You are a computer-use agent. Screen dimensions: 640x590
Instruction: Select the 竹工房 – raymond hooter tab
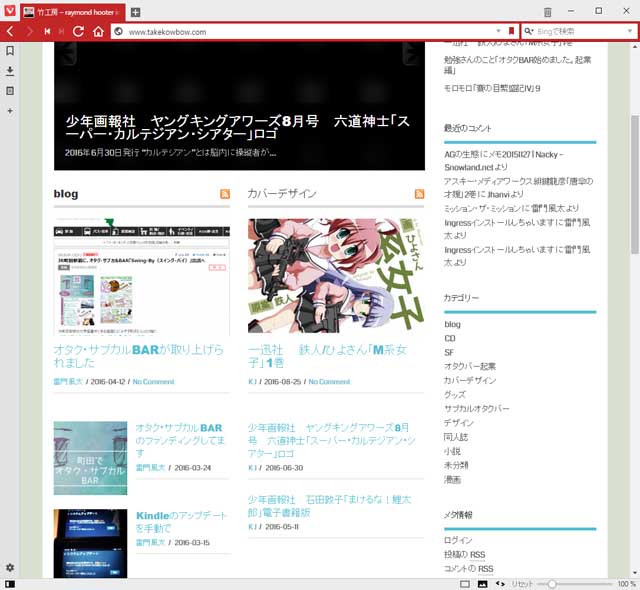tap(73, 12)
